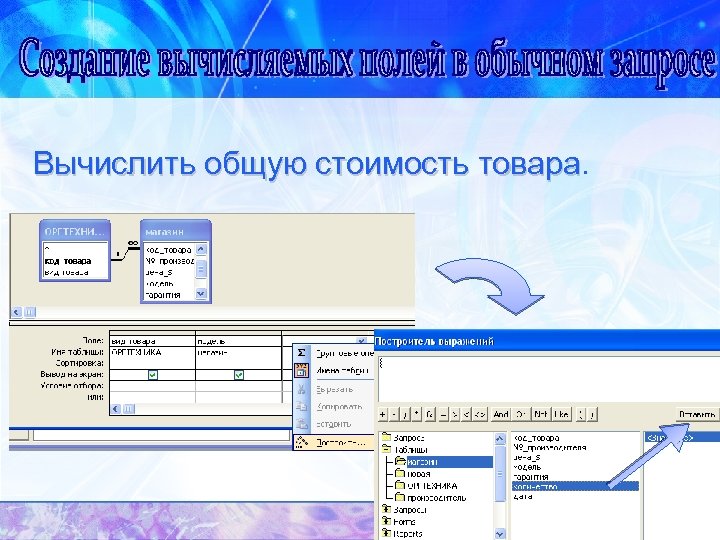This screenshot has width=720, height=540.
Task: Expand the Запросы folder in tree
Action: (x=387, y=510)
